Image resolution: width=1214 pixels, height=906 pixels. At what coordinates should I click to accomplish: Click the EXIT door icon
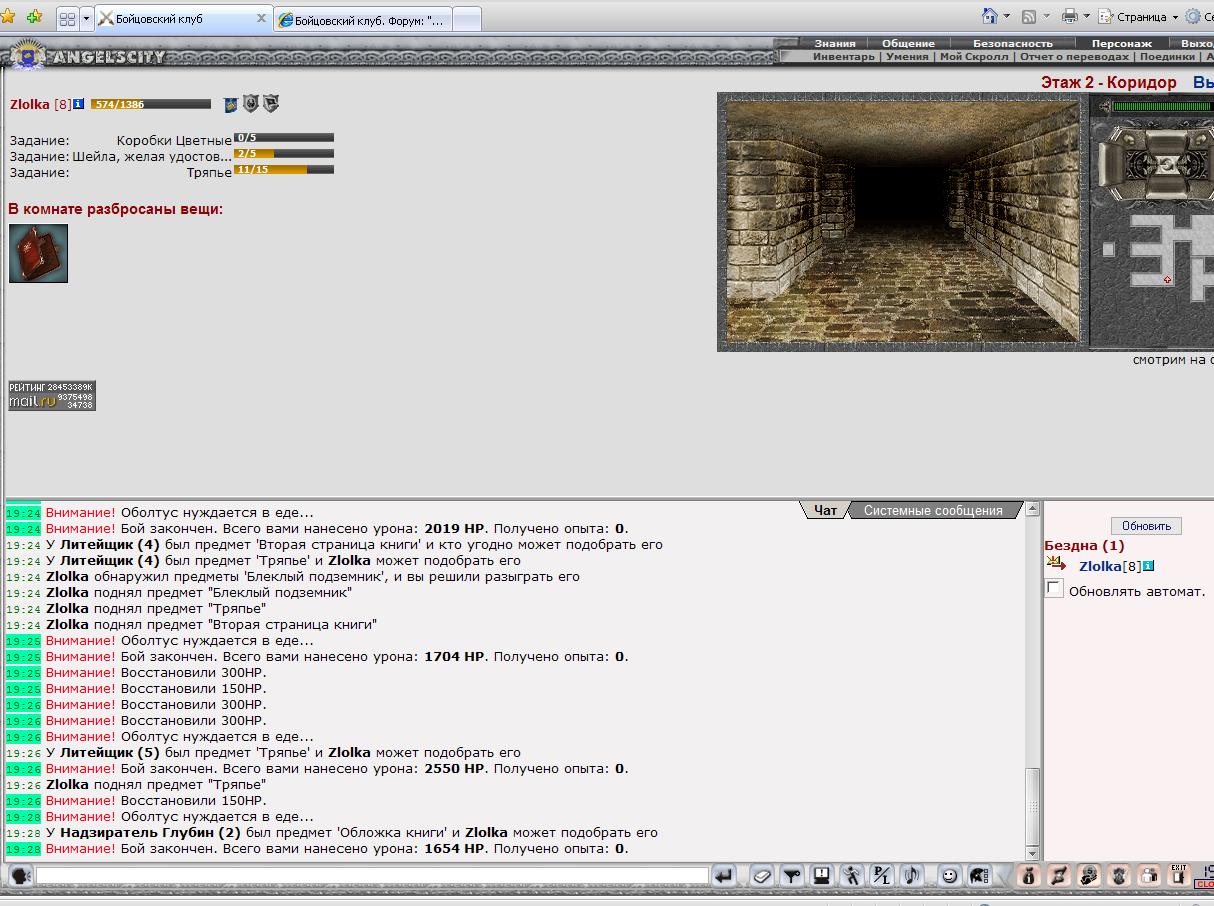(1179, 876)
